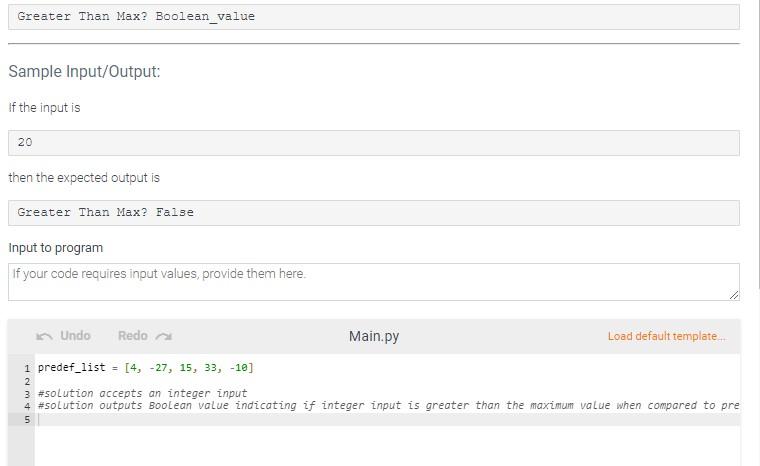Place cursor on empty code line 5

click(x=388, y=419)
